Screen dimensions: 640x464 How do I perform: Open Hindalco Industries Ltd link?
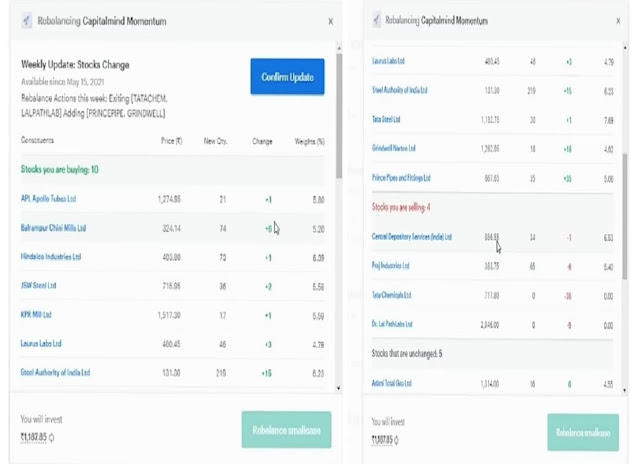(x=51, y=257)
